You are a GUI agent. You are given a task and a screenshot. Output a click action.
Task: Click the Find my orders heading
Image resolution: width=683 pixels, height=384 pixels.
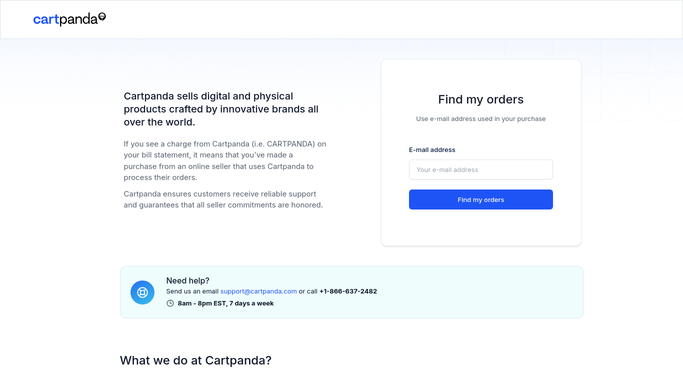[x=481, y=99]
